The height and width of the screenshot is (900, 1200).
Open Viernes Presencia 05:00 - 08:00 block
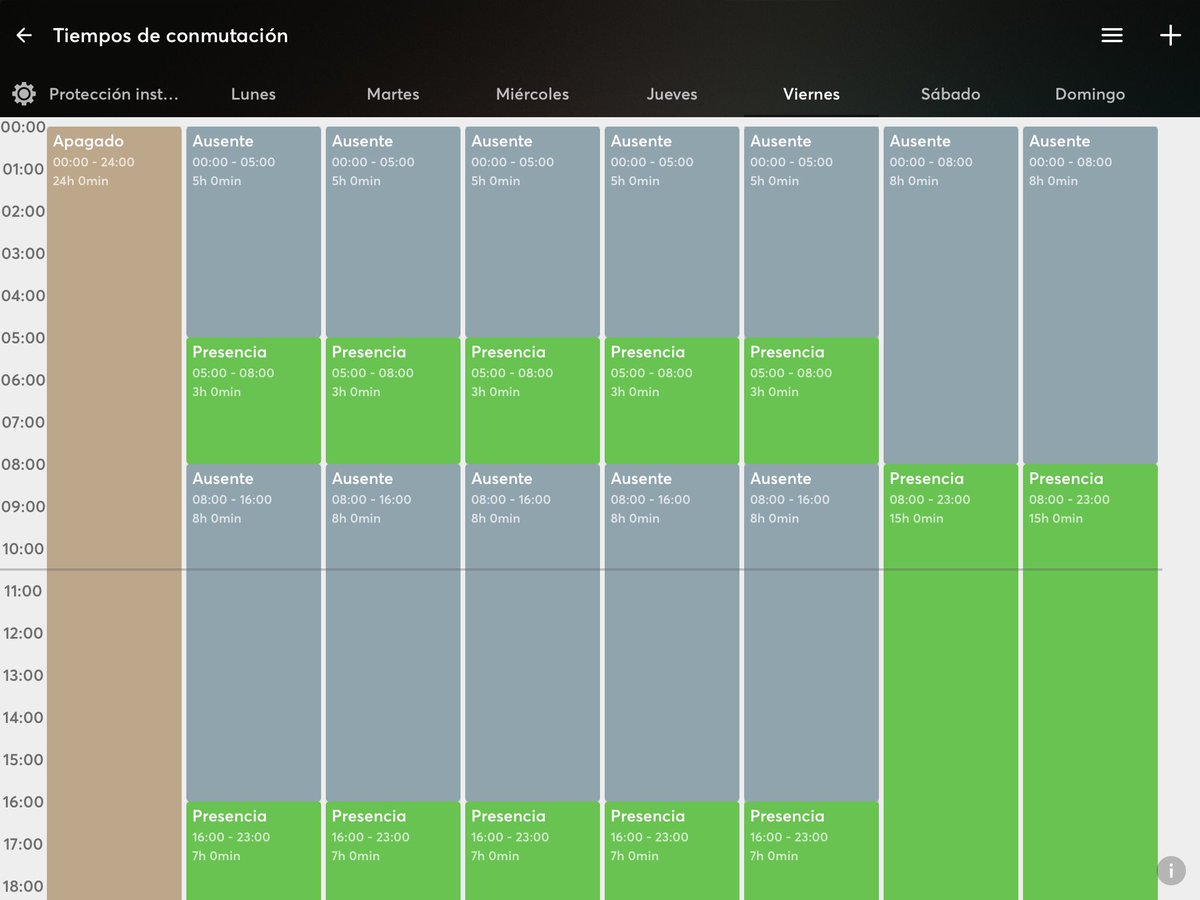coord(812,401)
